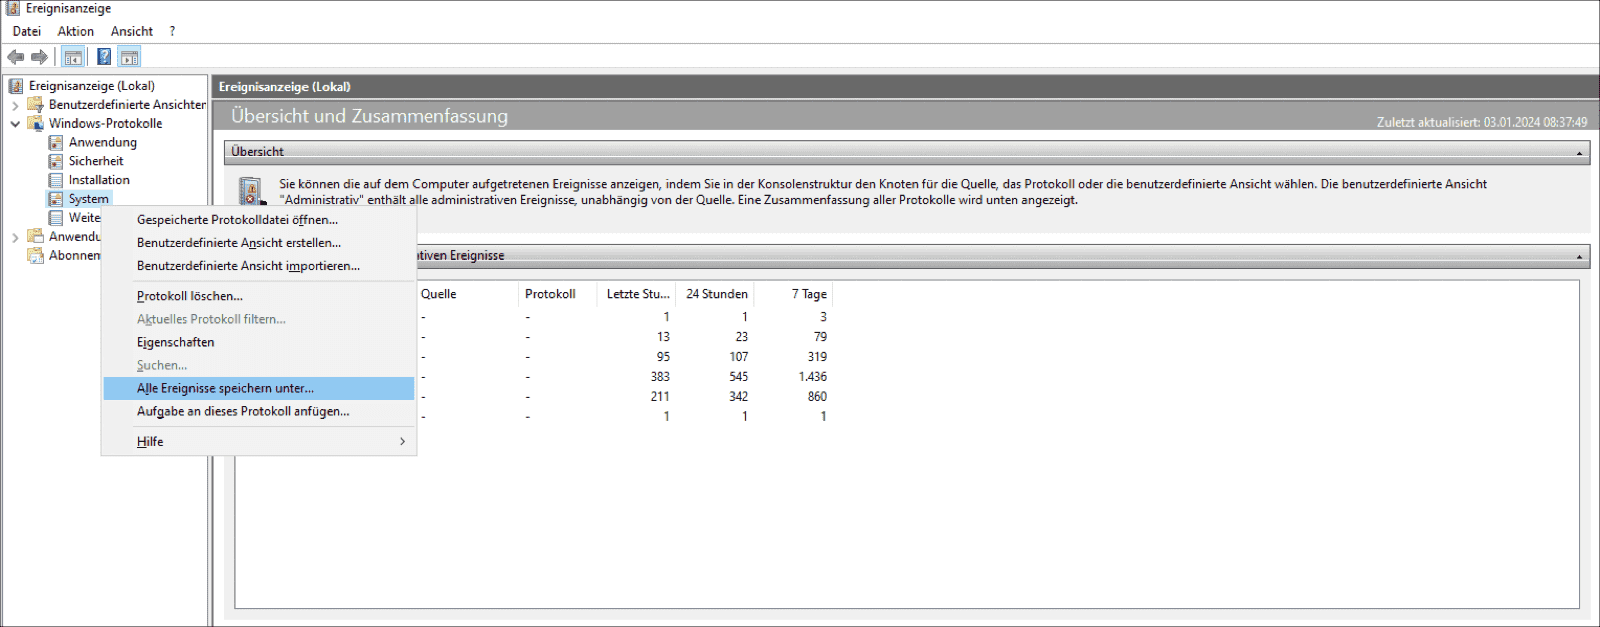
Task: Open Eigenschaften from context menu
Action: [259, 342]
